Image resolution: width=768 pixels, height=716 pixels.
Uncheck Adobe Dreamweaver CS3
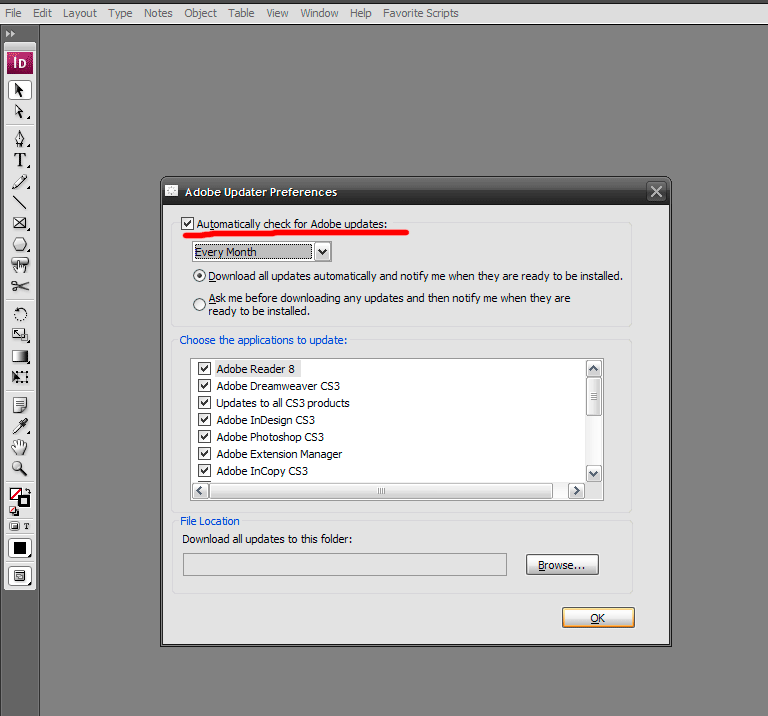[x=204, y=385]
